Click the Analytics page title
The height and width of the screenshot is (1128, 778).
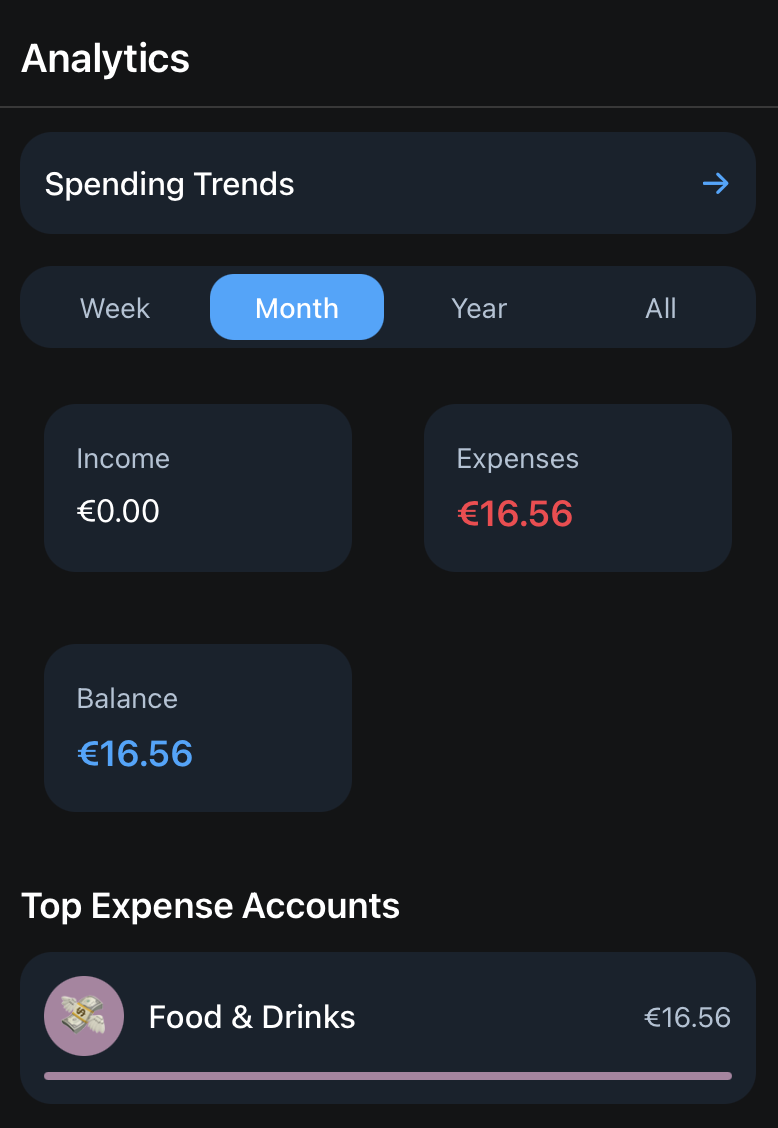coord(106,58)
